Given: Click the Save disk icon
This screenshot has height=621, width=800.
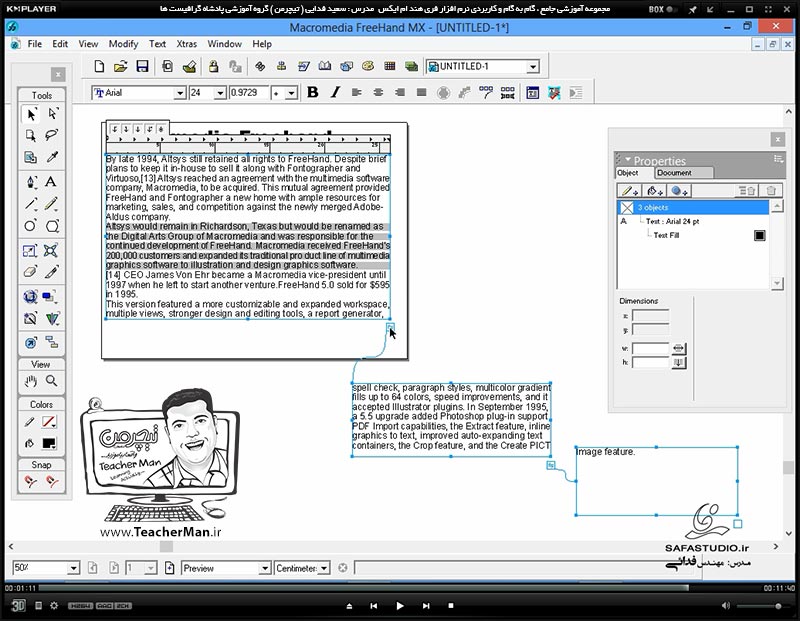Looking at the screenshot, I should point(142,66).
